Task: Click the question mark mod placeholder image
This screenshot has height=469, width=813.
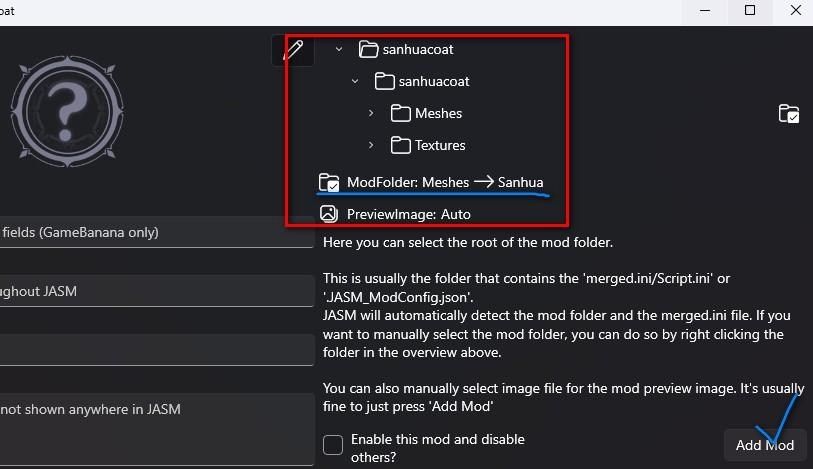Action: click(68, 104)
